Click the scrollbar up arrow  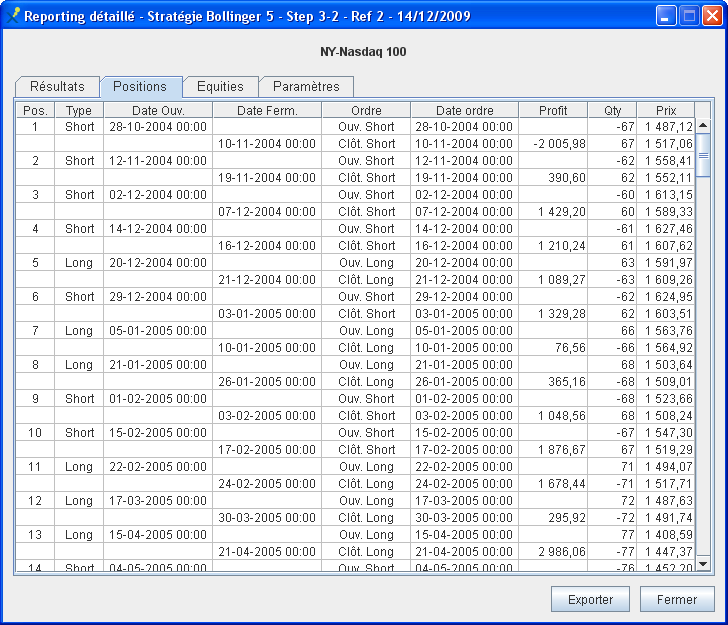tap(702, 126)
